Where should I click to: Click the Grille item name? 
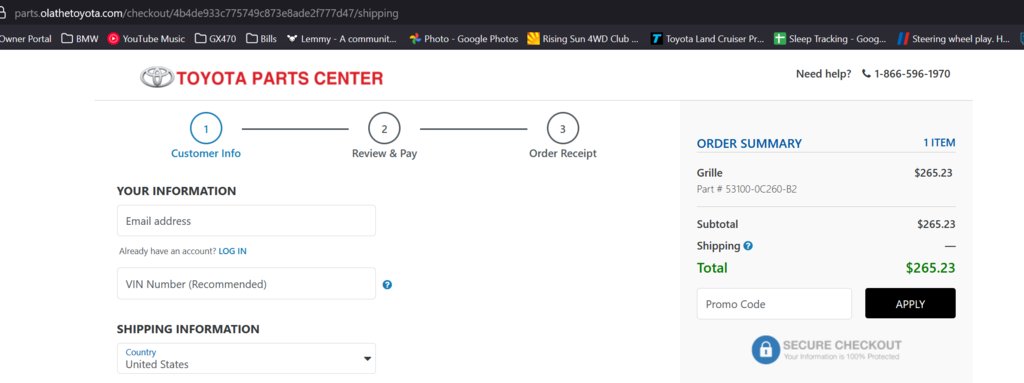(710, 173)
